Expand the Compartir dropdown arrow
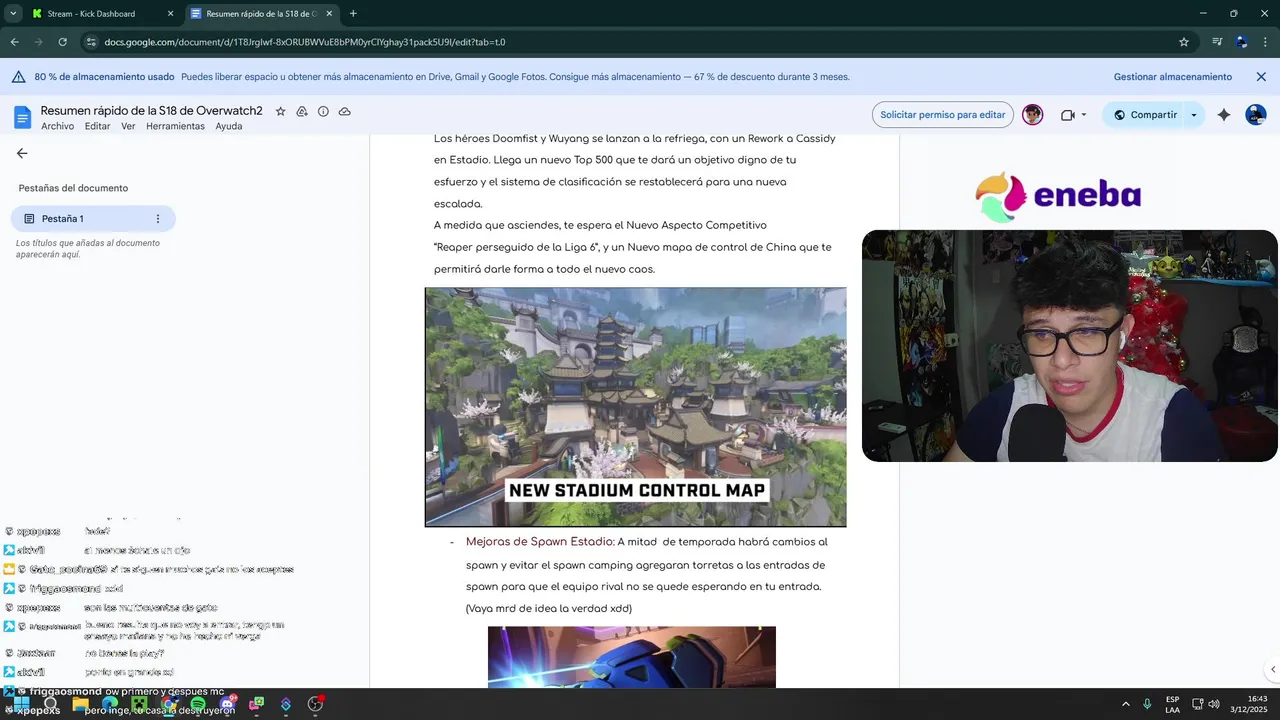Viewport: 1280px width, 720px height. [x=1193, y=115]
